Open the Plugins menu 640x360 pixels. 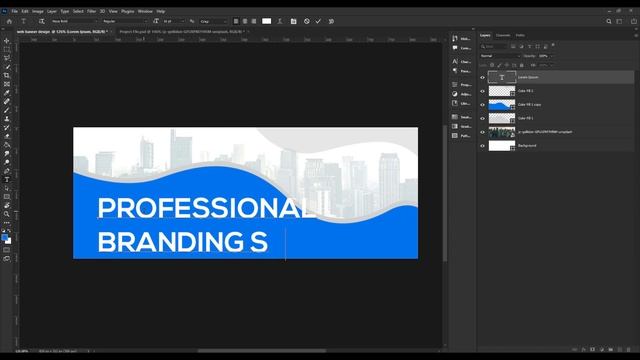pyautogui.click(x=127, y=11)
